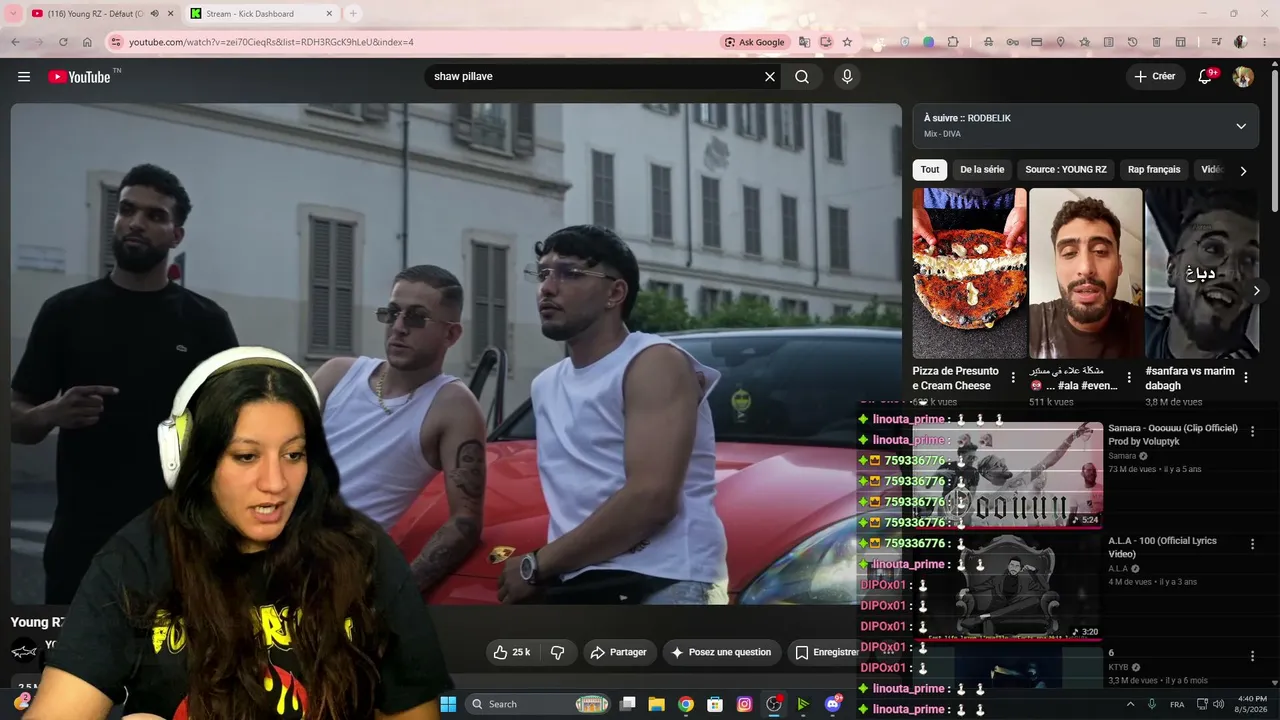Go back to the previous page
Image resolution: width=1280 pixels, height=720 pixels.
[x=15, y=42]
